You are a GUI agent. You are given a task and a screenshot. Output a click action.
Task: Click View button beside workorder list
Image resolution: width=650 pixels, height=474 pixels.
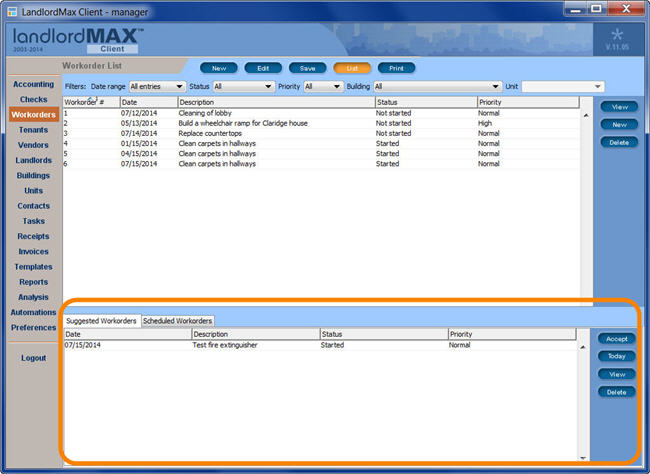click(x=619, y=107)
